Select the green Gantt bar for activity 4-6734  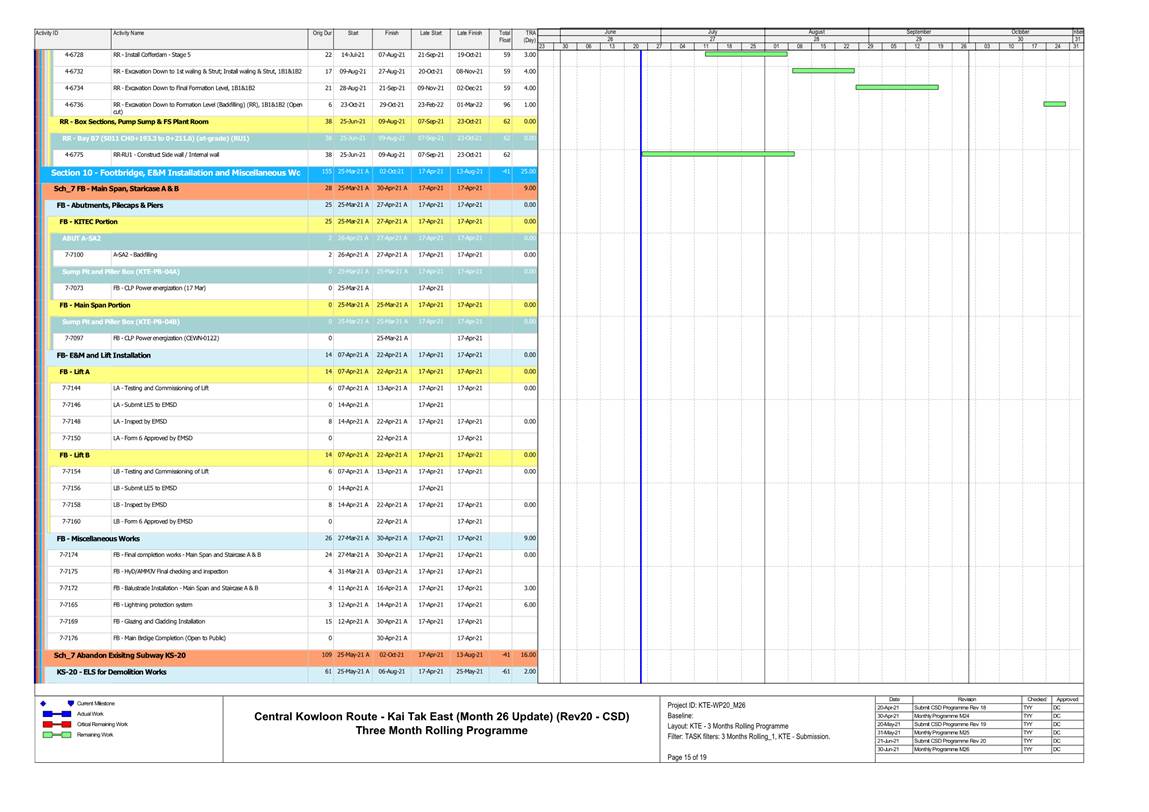[x=896, y=87]
